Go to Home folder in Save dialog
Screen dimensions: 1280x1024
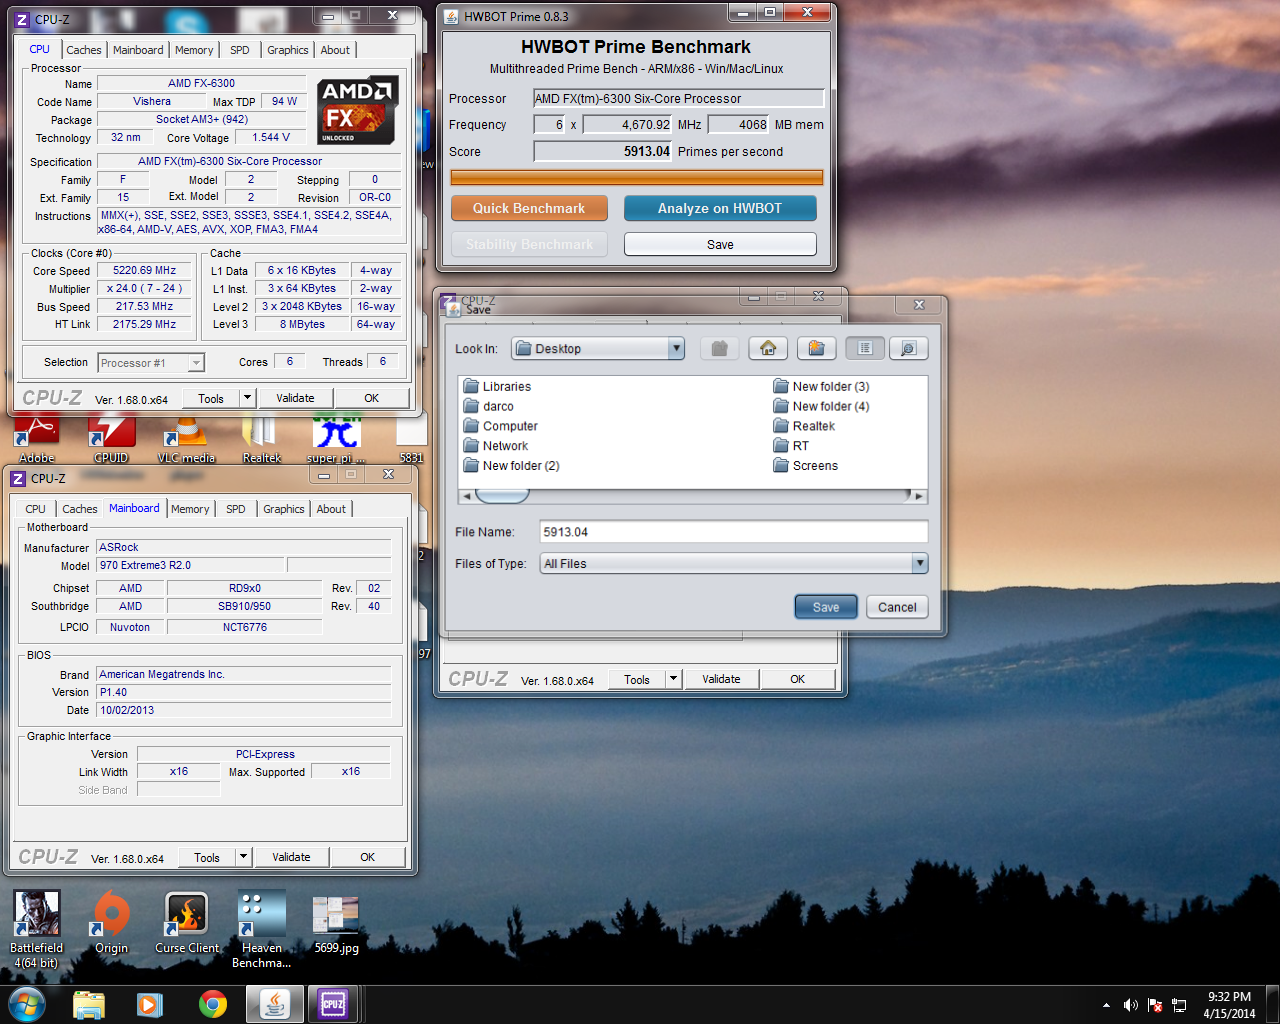(x=768, y=348)
